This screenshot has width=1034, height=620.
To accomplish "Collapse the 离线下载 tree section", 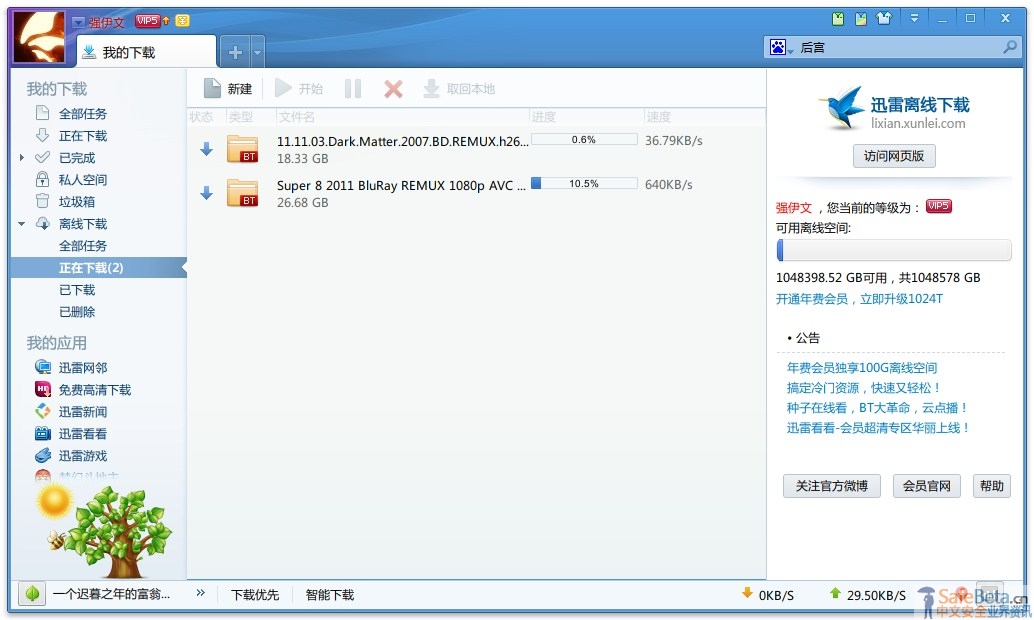I will [22, 224].
